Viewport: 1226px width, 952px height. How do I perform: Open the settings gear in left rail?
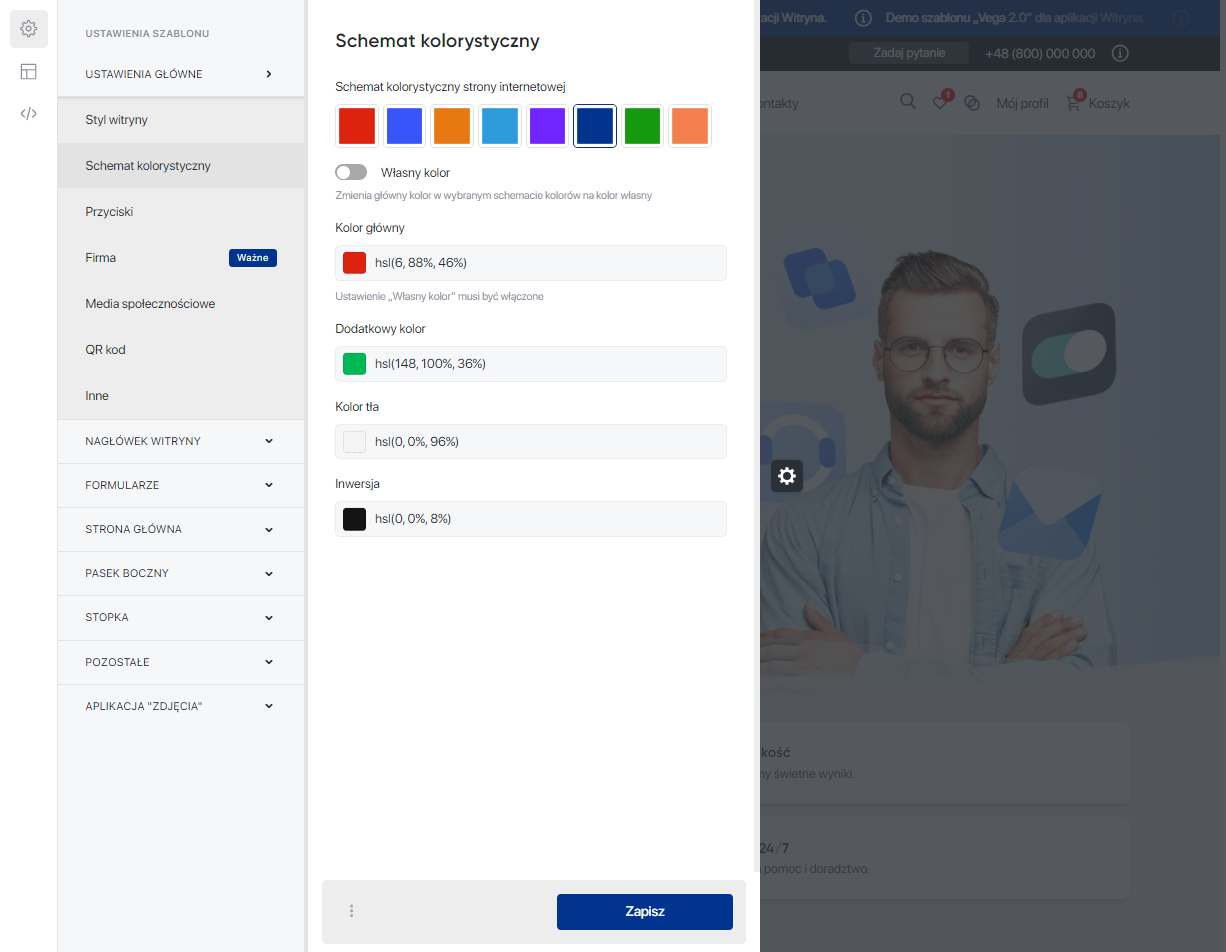[x=29, y=29]
